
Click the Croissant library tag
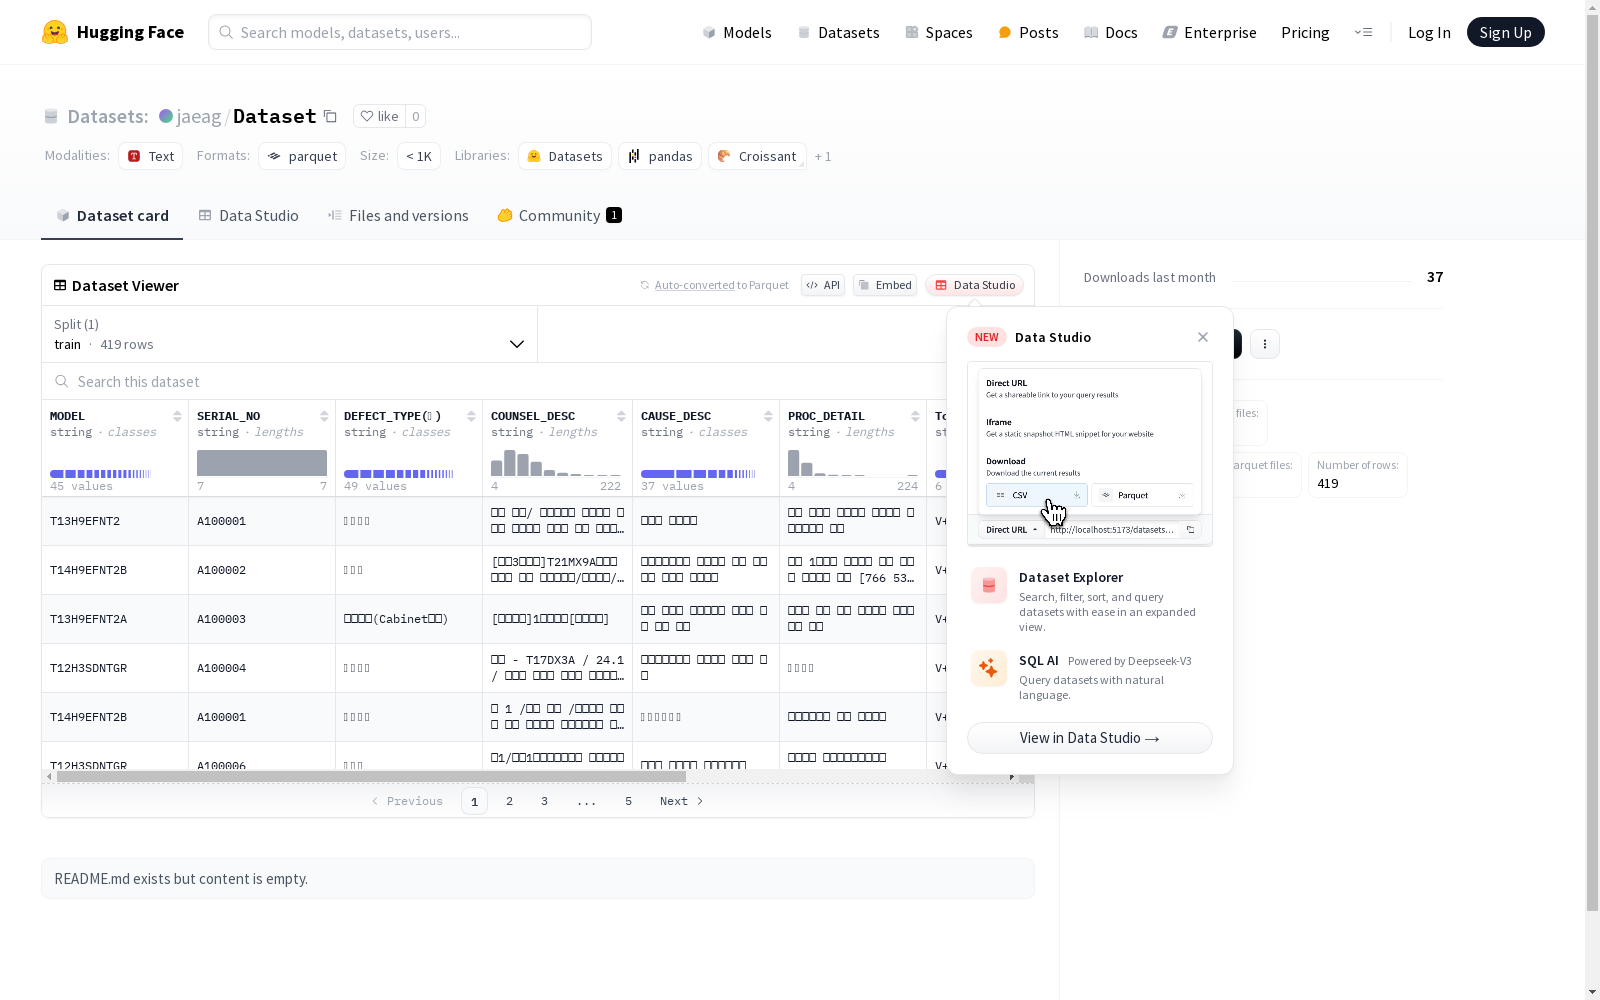pyautogui.click(x=757, y=156)
